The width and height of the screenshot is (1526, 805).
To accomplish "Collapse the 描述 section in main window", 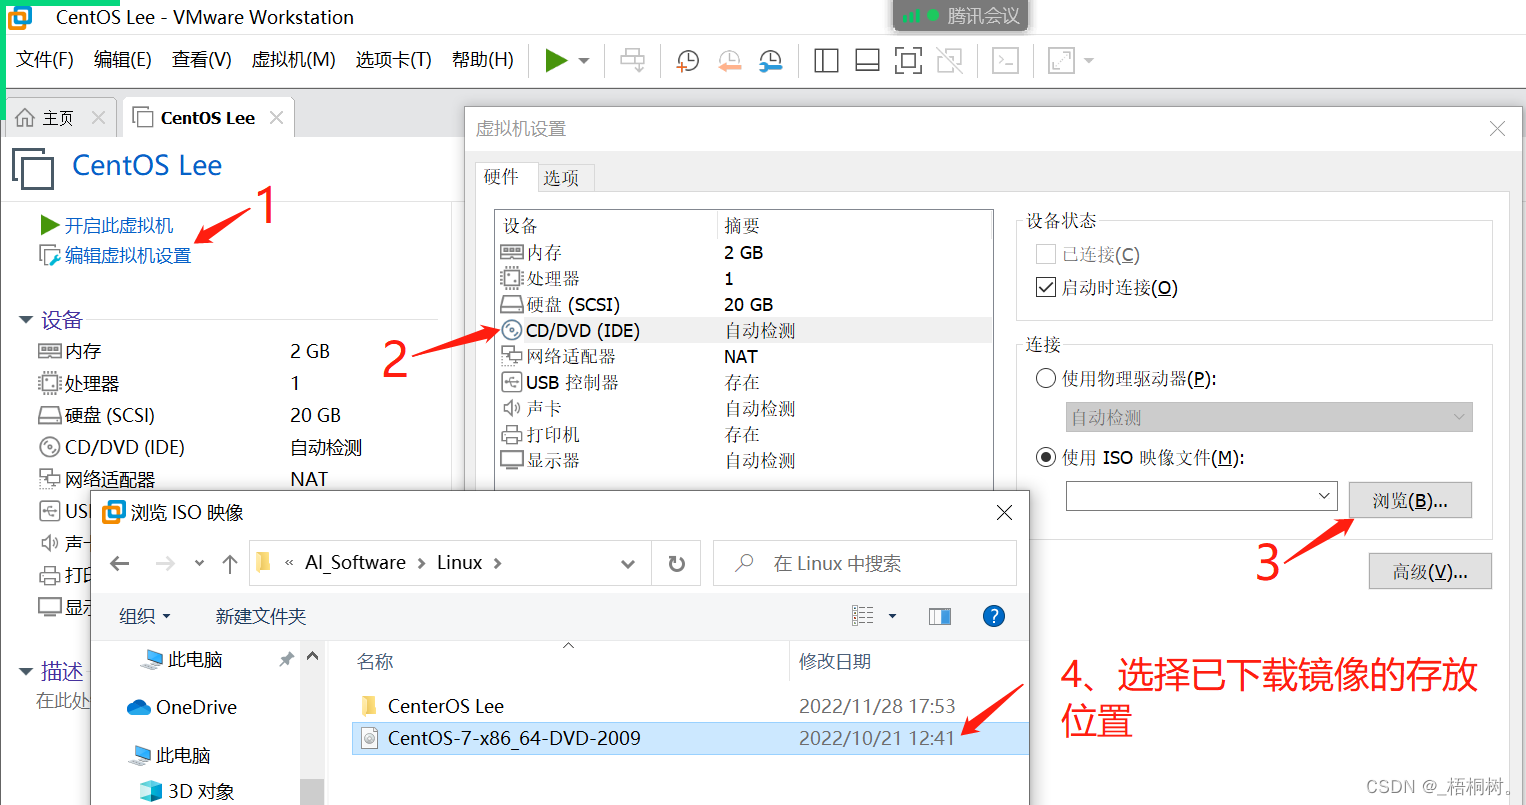I will [x=26, y=672].
